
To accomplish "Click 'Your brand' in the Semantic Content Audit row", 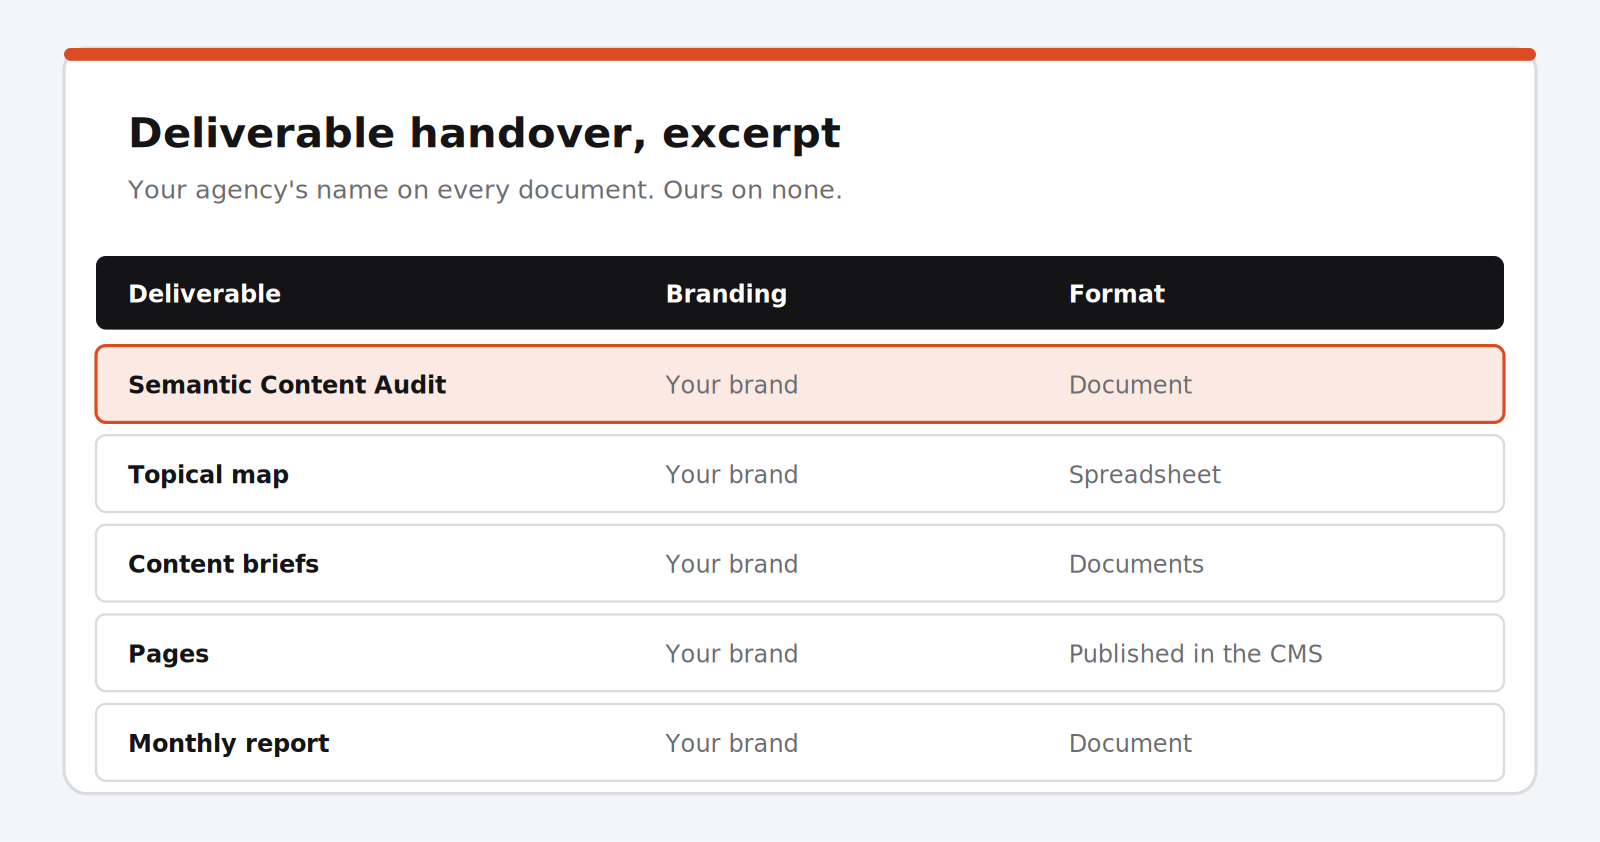I will click(x=732, y=385).
